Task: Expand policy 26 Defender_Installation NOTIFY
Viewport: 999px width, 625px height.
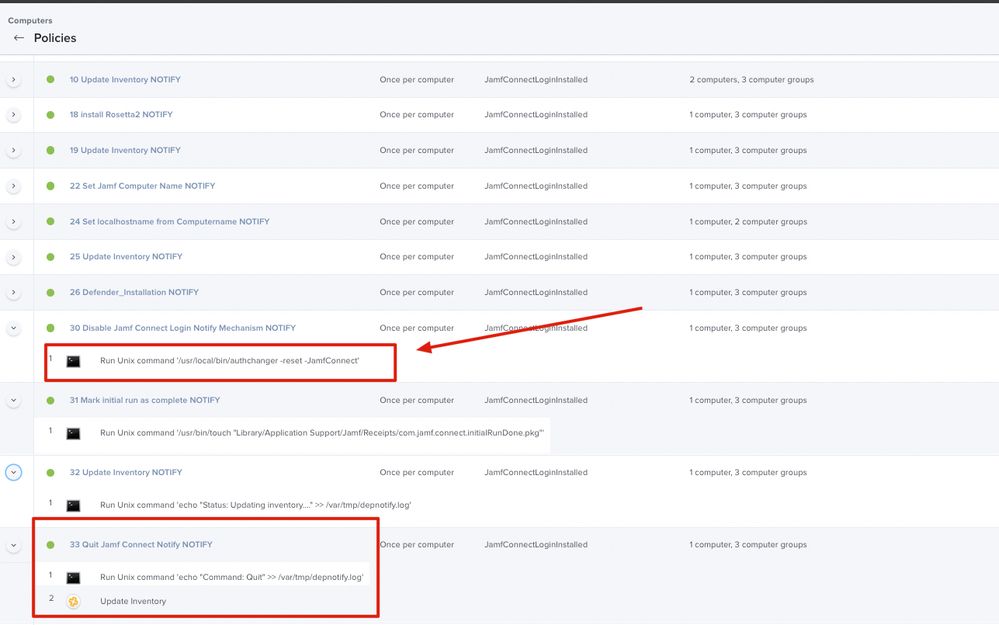Action: pos(13,292)
